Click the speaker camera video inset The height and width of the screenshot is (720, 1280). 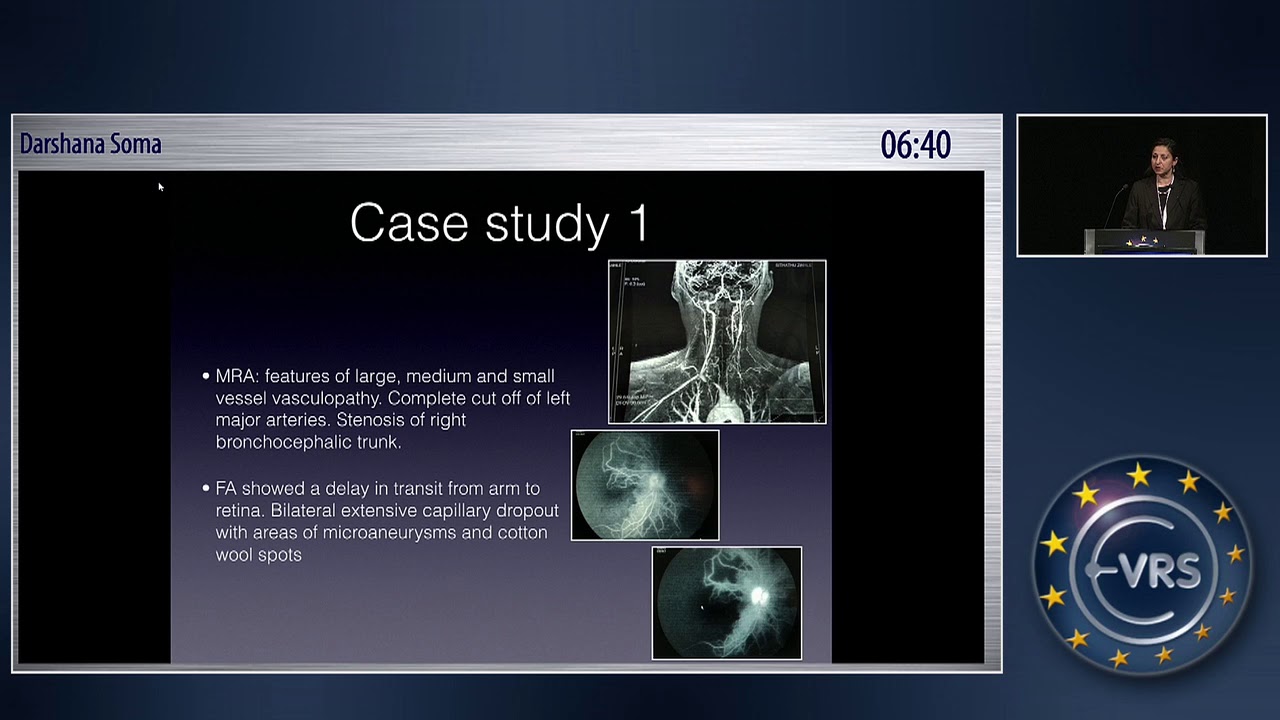pos(1142,186)
